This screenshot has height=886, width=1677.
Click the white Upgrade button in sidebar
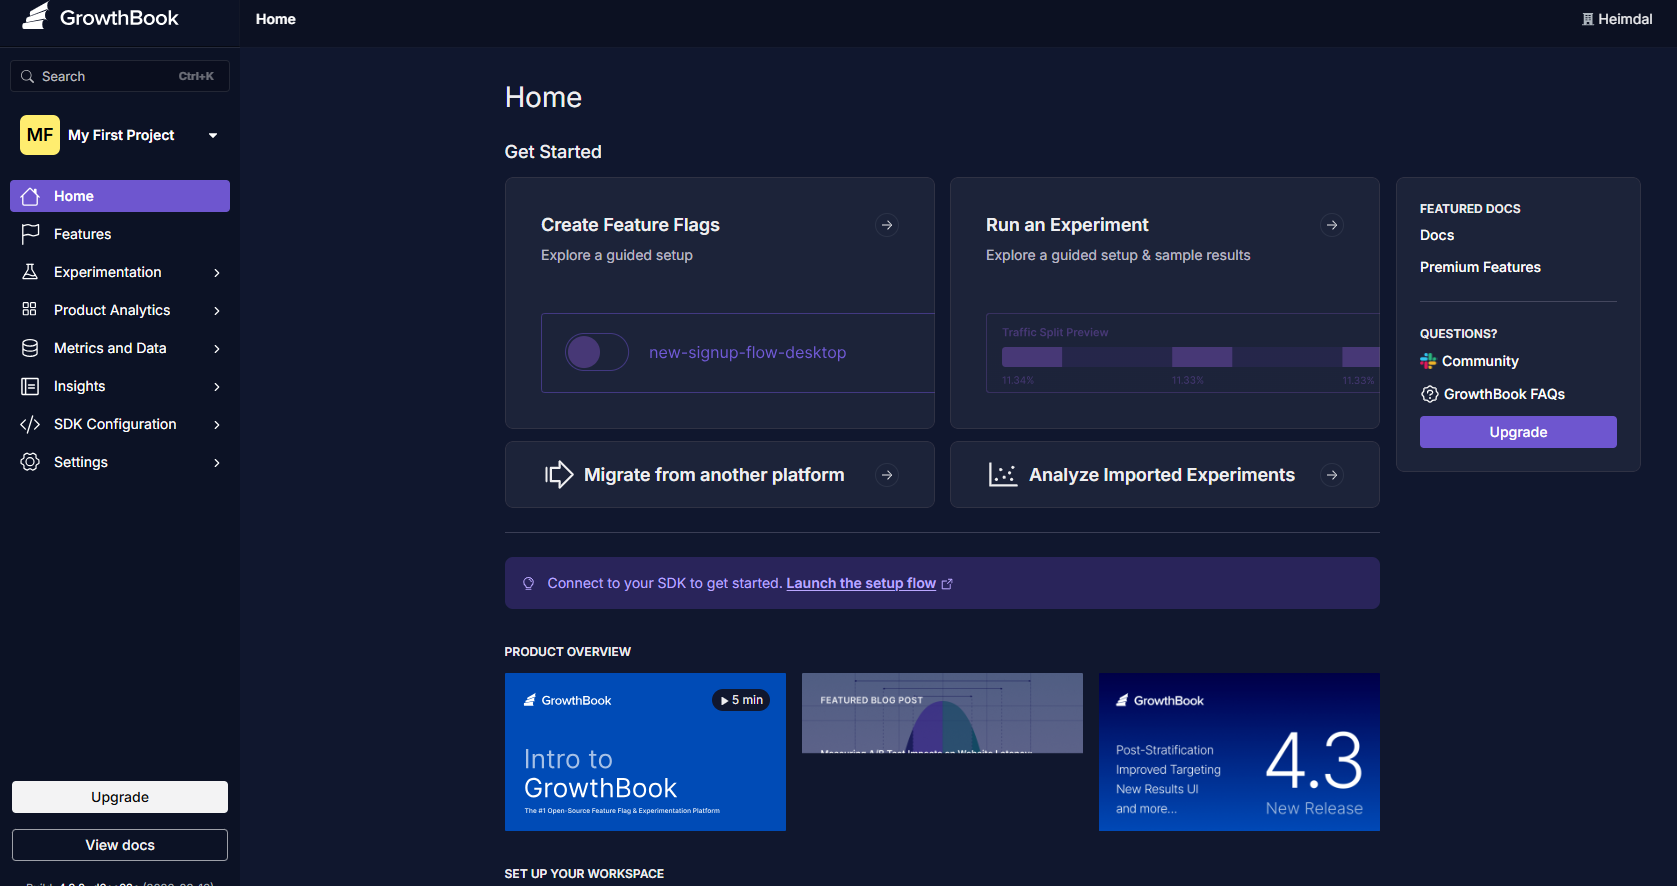pyautogui.click(x=120, y=797)
